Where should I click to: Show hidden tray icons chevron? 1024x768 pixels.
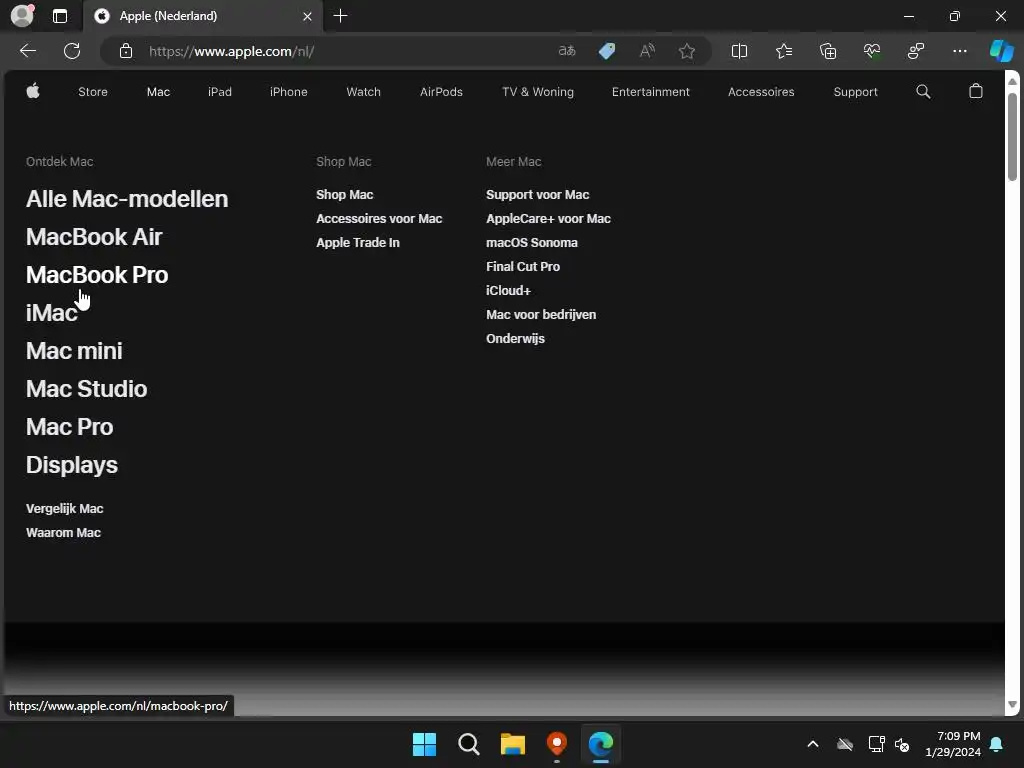[813, 744]
